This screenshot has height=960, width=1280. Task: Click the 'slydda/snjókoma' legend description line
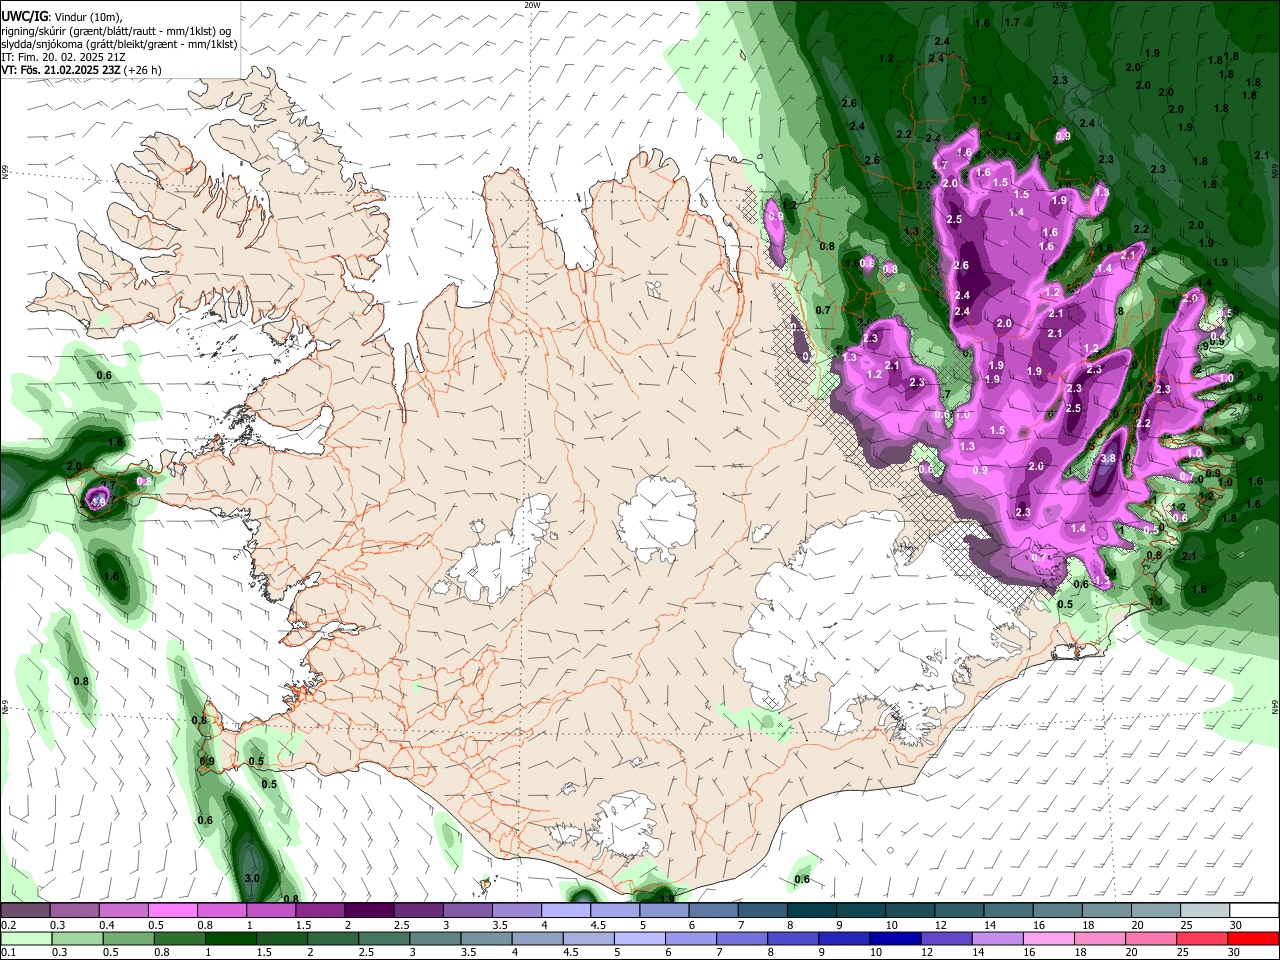[x=119, y=44]
